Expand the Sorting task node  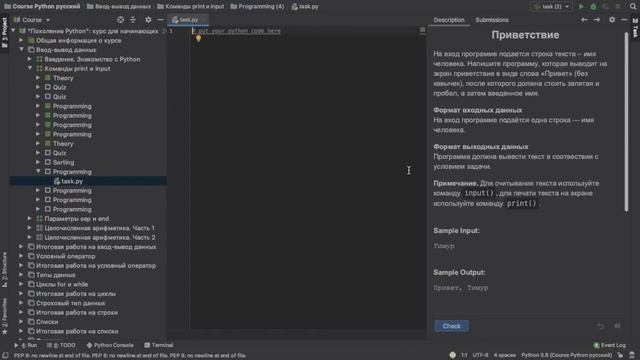point(38,162)
